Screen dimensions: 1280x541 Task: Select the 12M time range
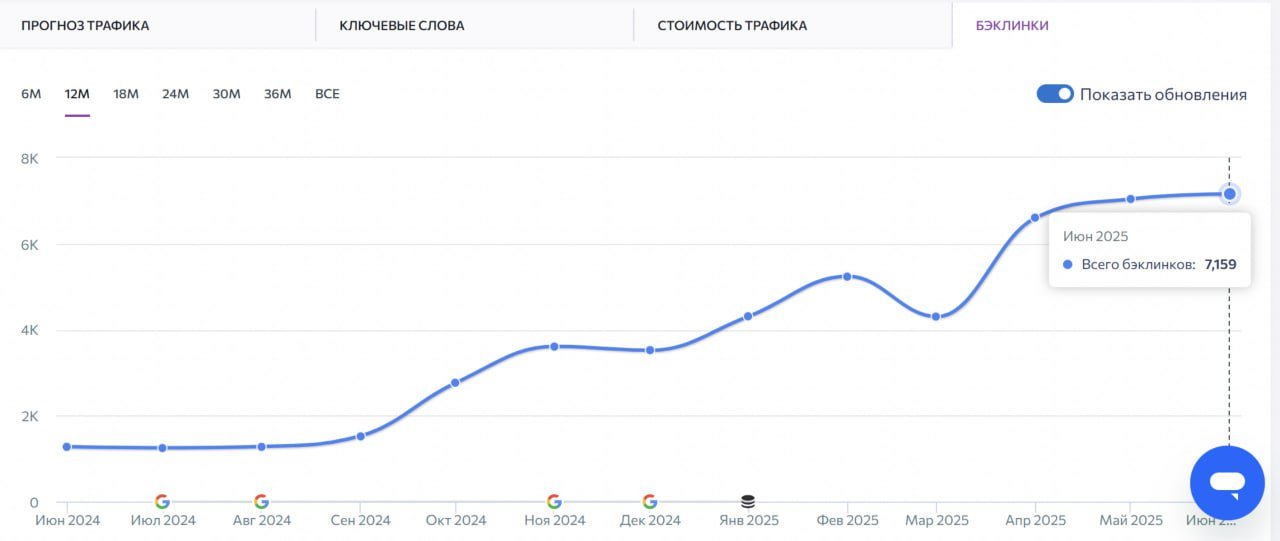(x=77, y=94)
